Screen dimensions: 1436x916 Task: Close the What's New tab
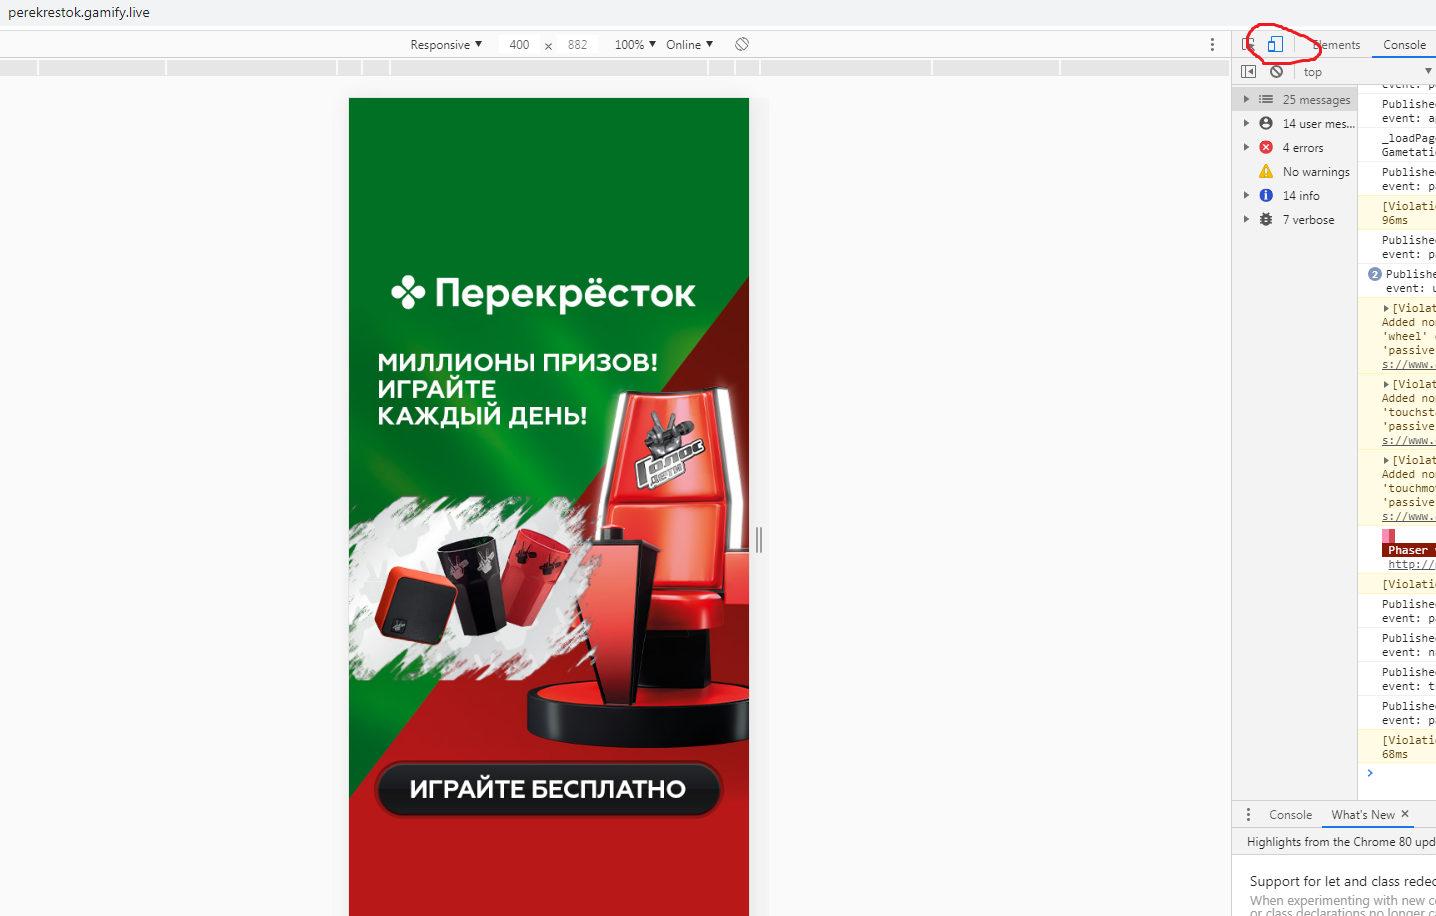pos(1405,814)
